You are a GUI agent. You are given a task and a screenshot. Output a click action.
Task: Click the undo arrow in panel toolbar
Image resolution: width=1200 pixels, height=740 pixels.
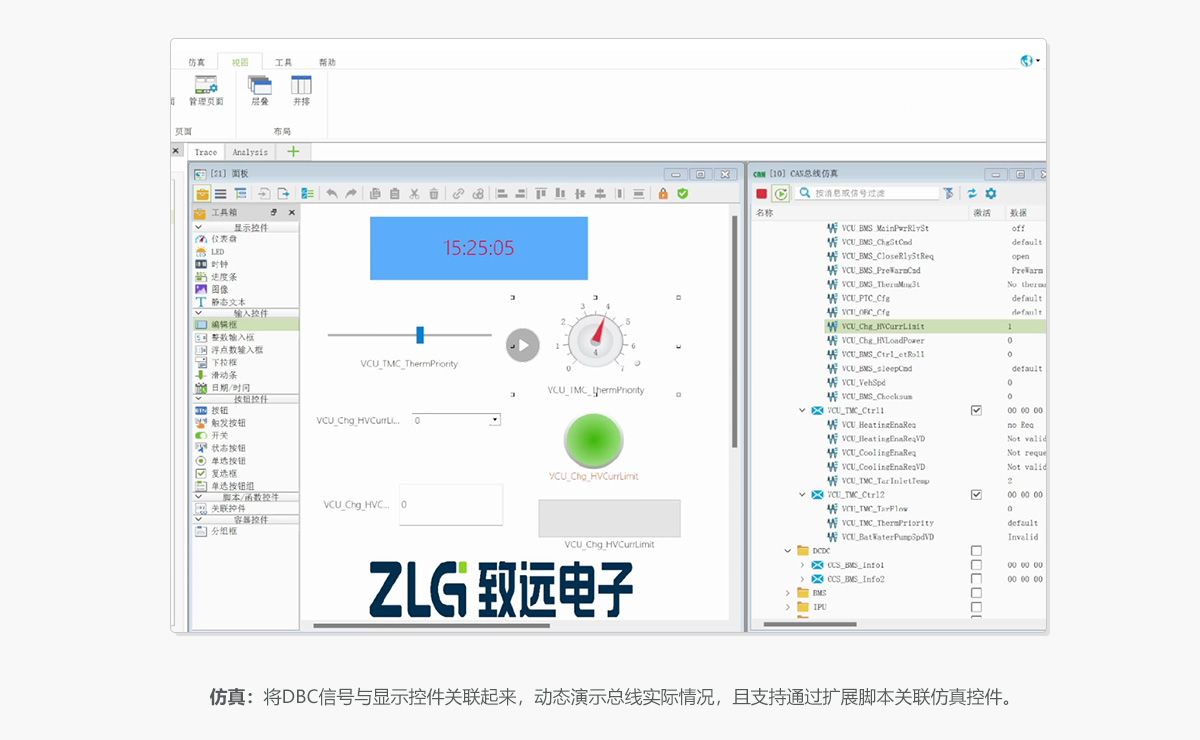[332, 194]
